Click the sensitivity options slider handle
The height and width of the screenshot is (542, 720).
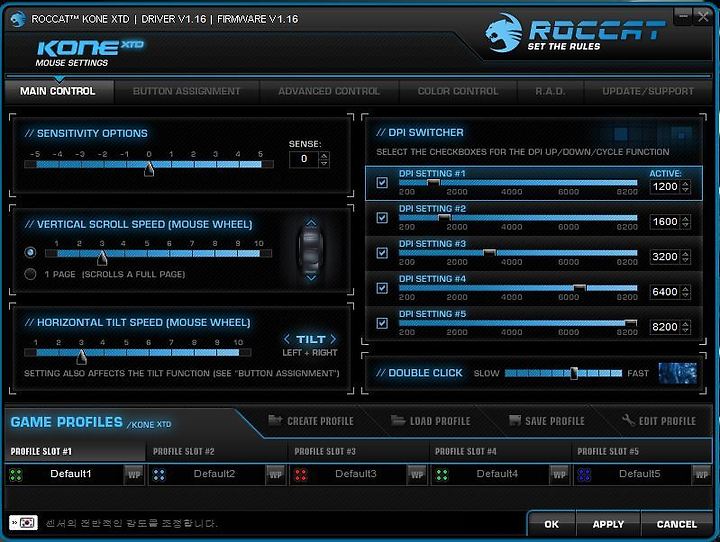tap(149, 169)
